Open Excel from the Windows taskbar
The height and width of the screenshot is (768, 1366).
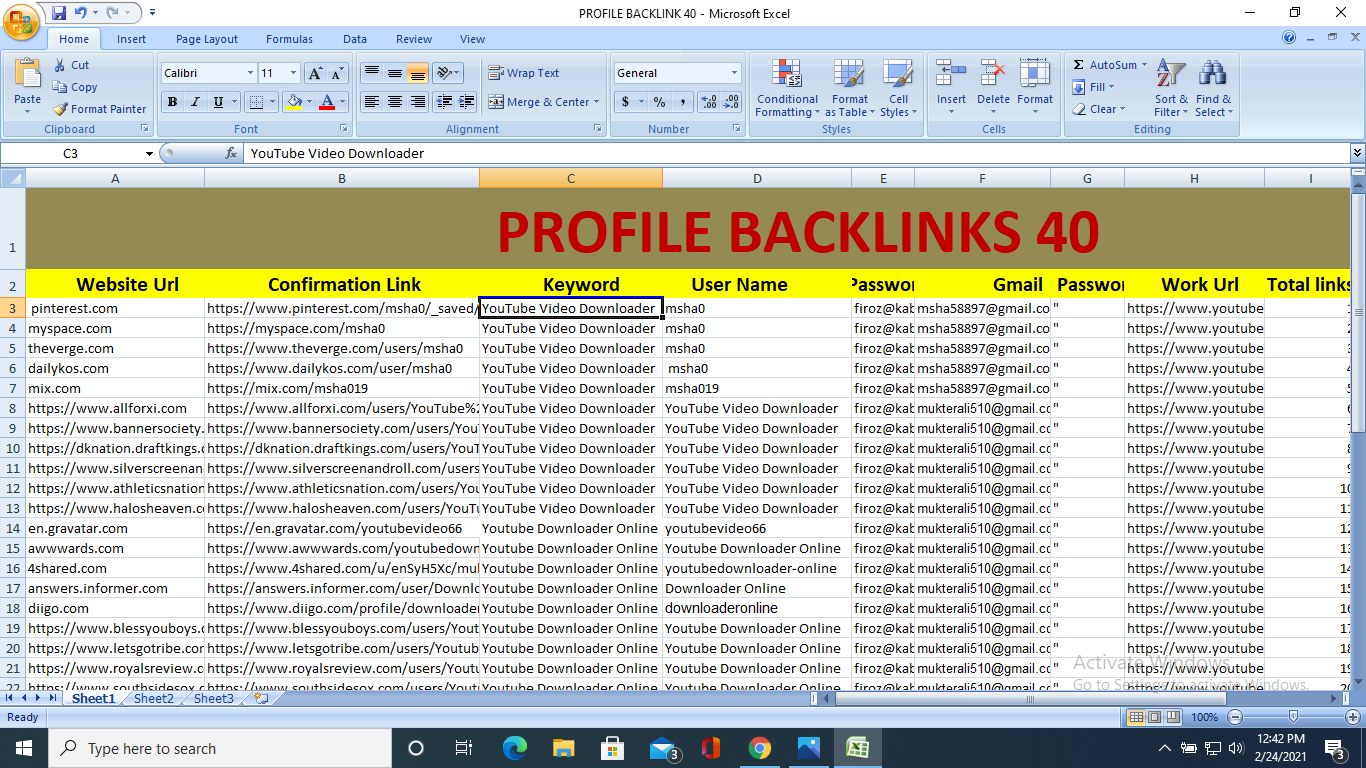pyautogui.click(x=857, y=748)
